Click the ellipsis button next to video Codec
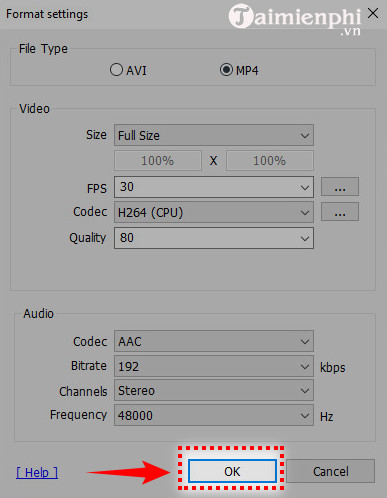The width and height of the screenshot is (387, 498). tap(340, 212)
